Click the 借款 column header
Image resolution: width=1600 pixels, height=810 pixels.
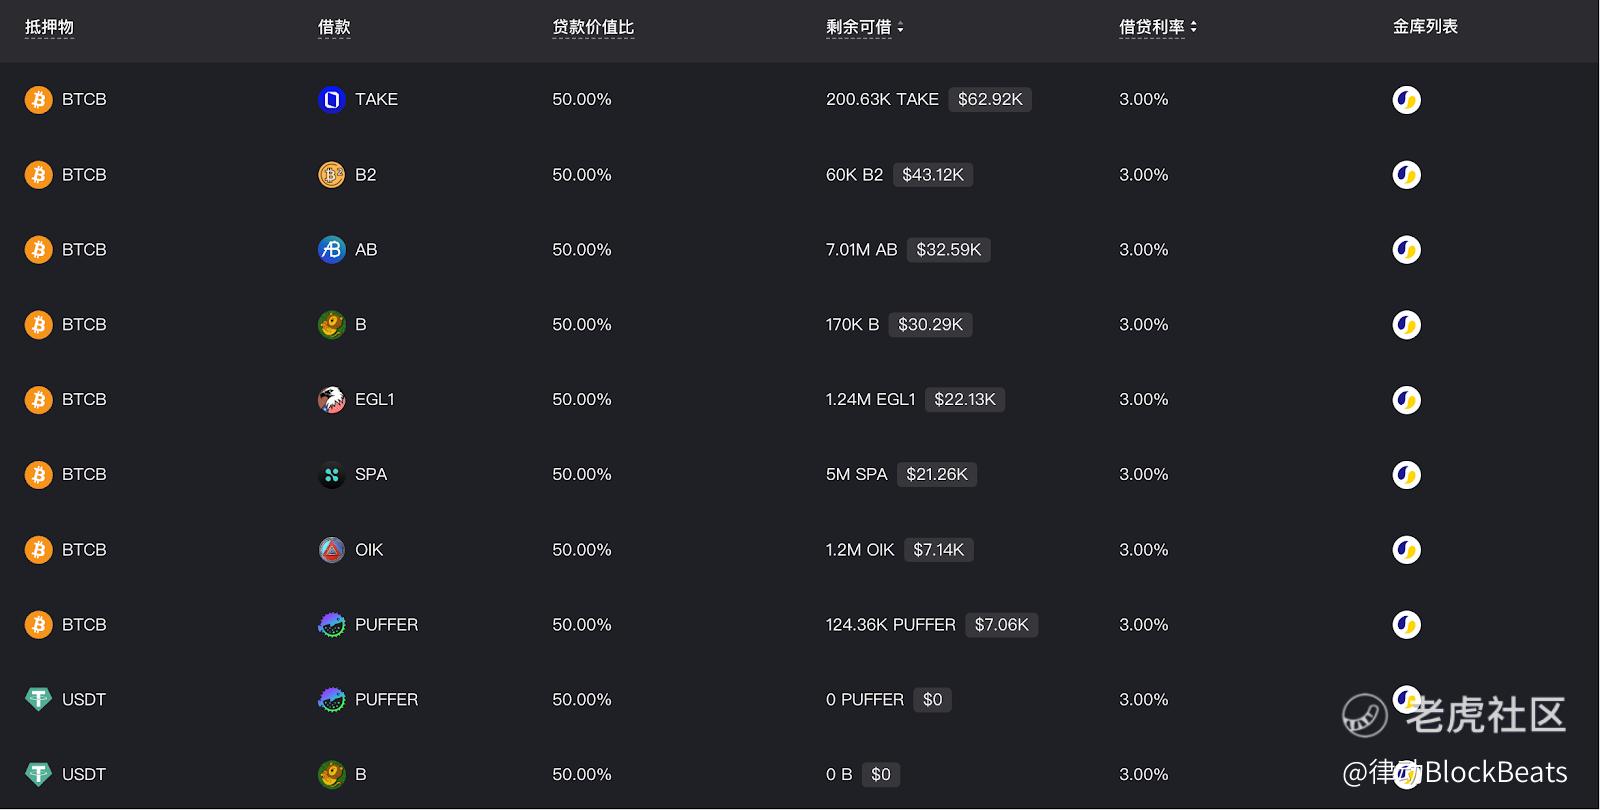pyautogui.click(x=334, y=27)
